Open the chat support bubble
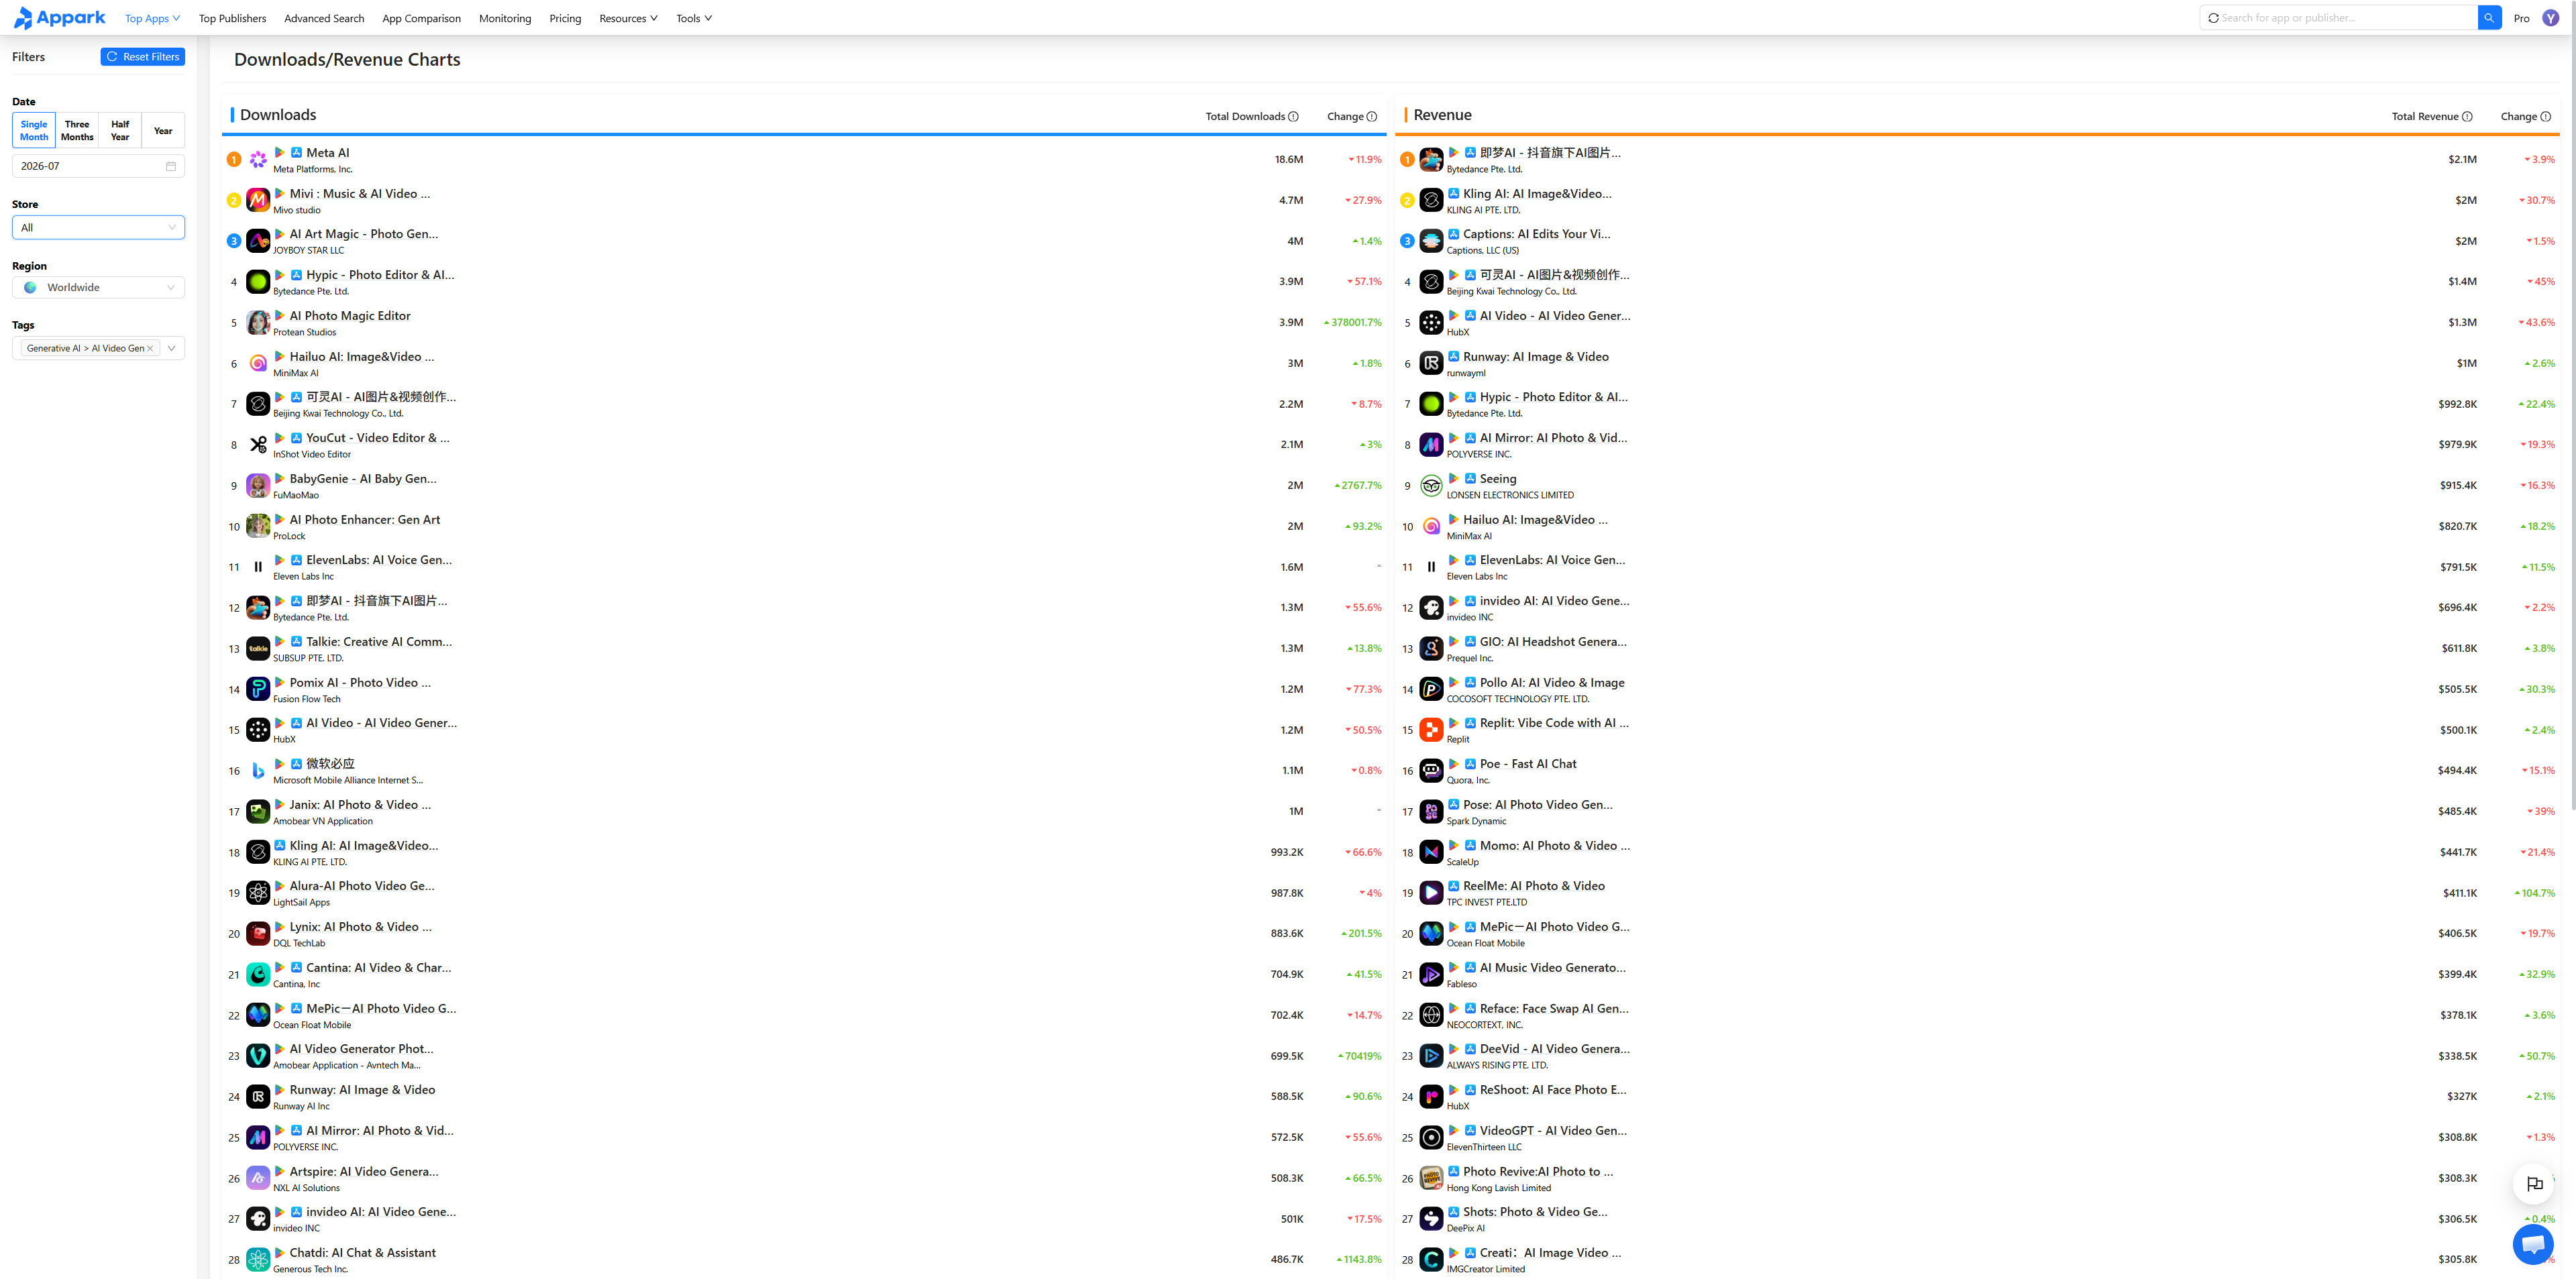The height and width of the screenshot is (1279, 2576). 2532,1244
